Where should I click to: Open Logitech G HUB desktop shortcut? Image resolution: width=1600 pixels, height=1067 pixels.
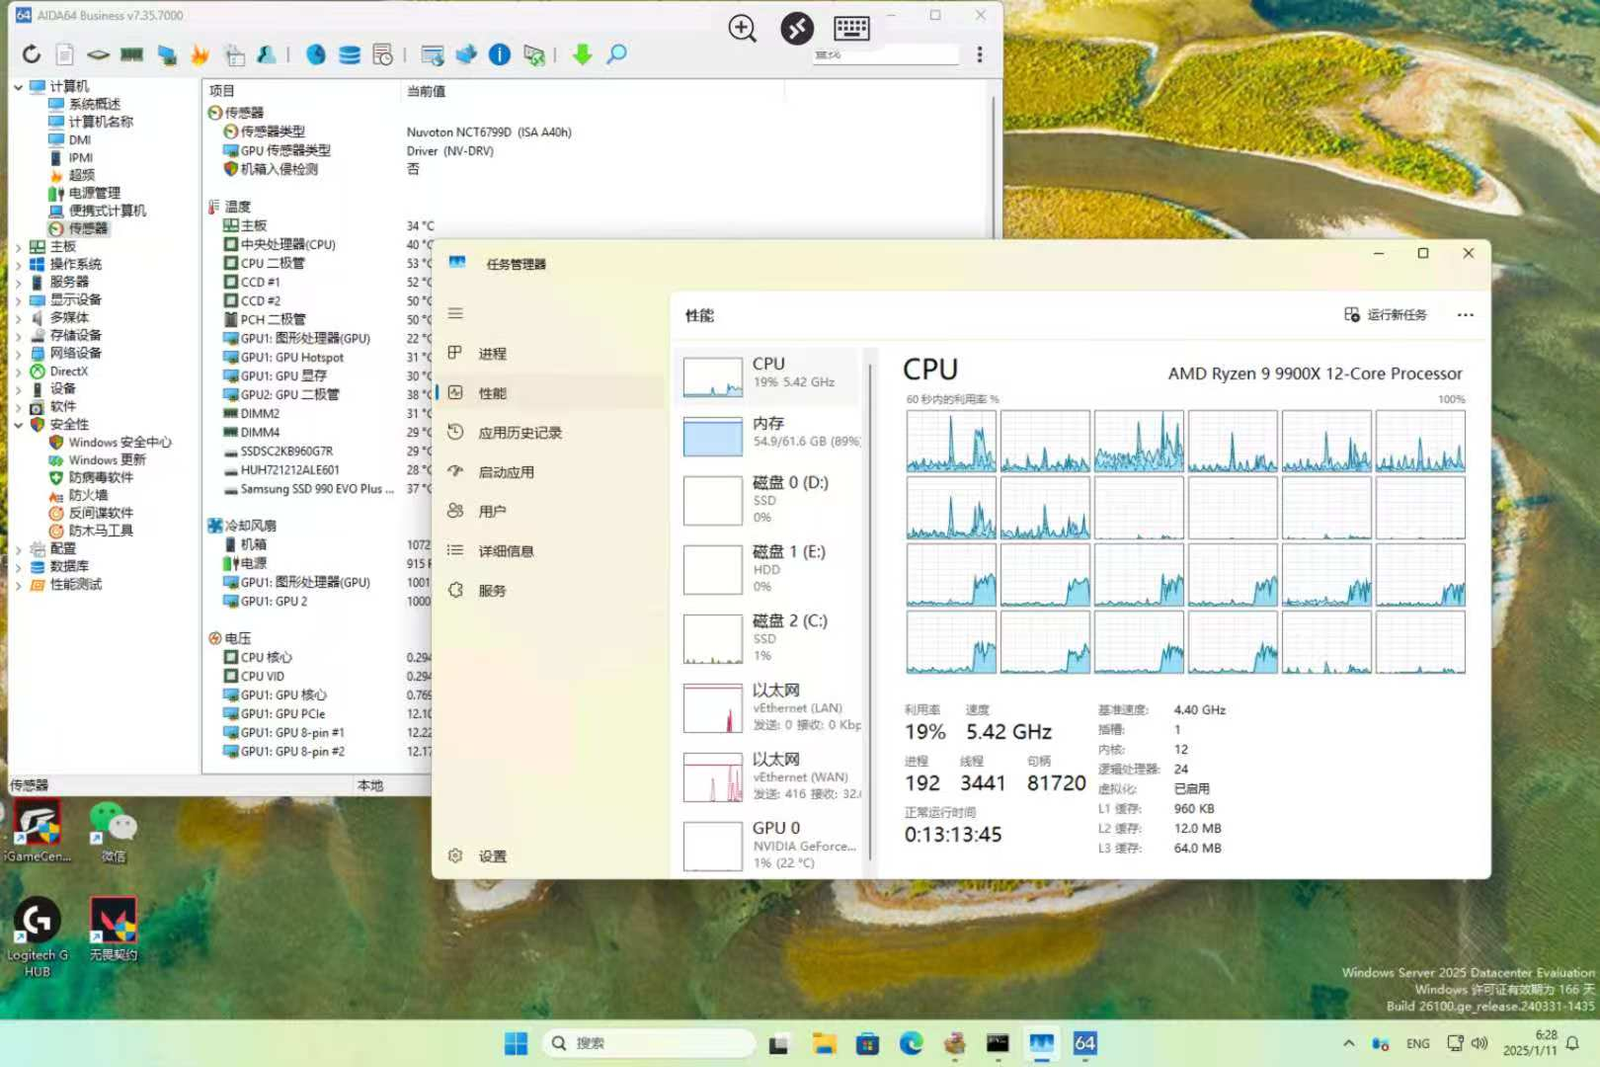click(x=37, y=937)
